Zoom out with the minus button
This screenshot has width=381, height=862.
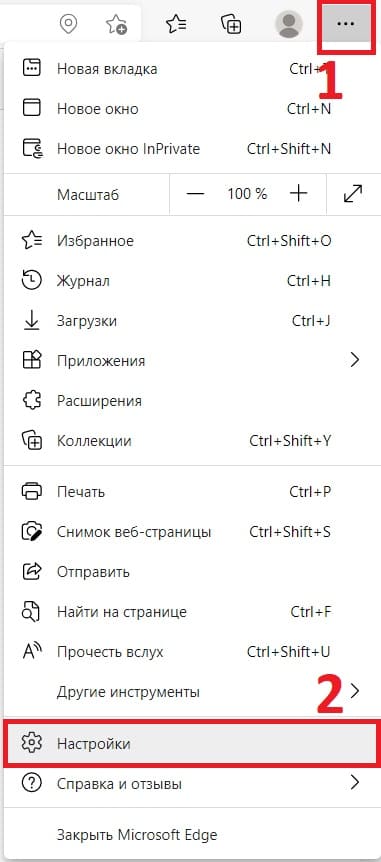[x=195, y=194]
